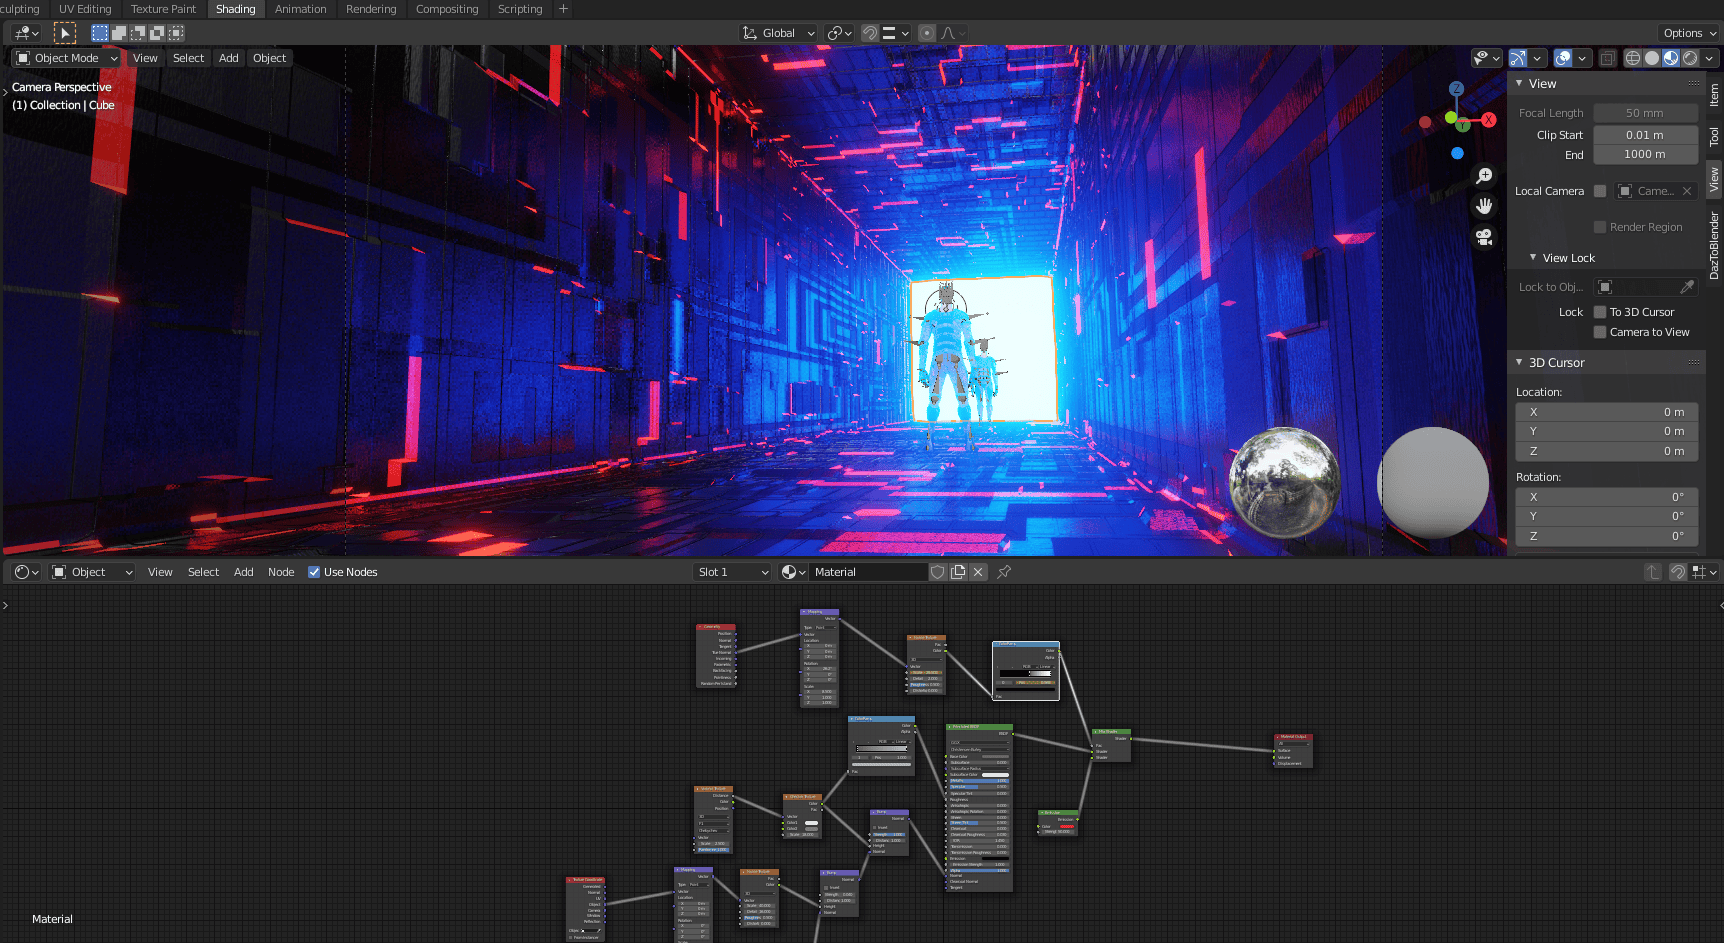Toggle proportional editing icon
The width and height of the screenshot is (1724, 943).
(927, 33)
